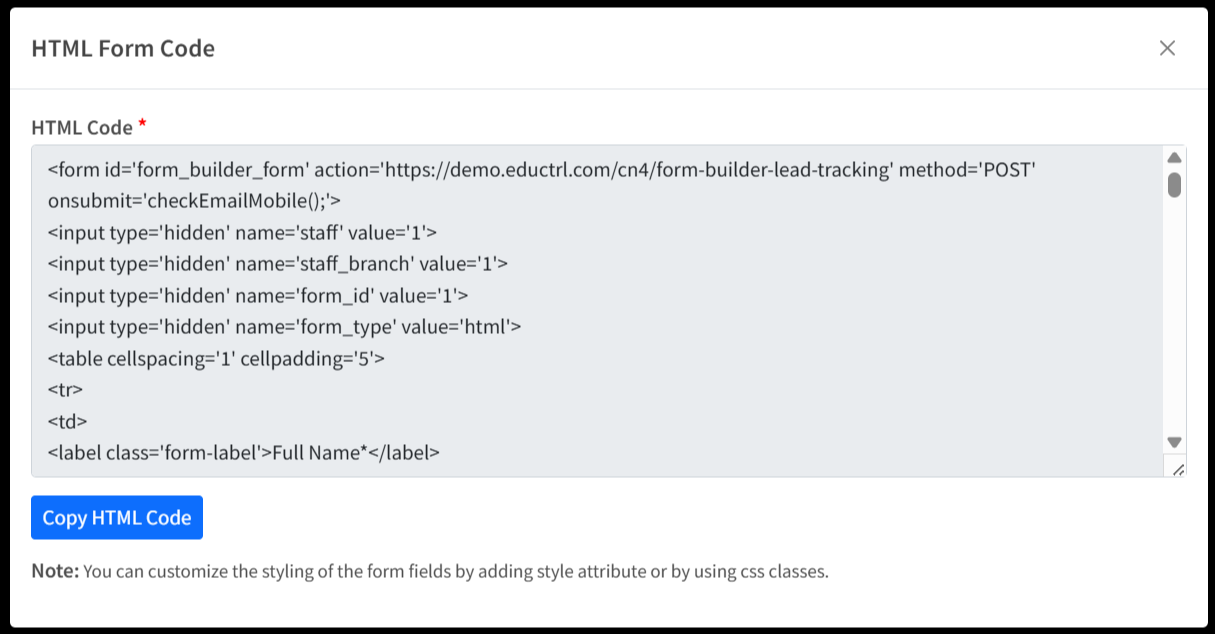Place cursor on the <tr> line

(66, 389)
